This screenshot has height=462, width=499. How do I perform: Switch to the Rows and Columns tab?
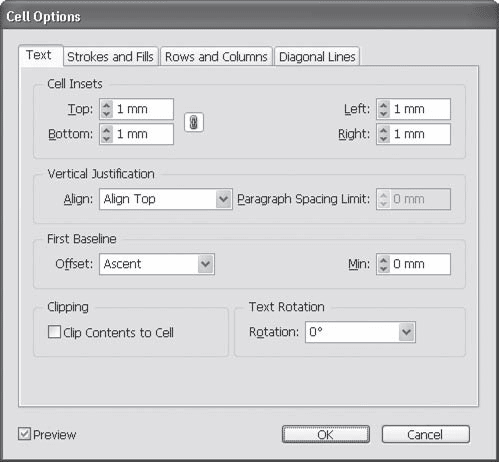coord(216,57)
